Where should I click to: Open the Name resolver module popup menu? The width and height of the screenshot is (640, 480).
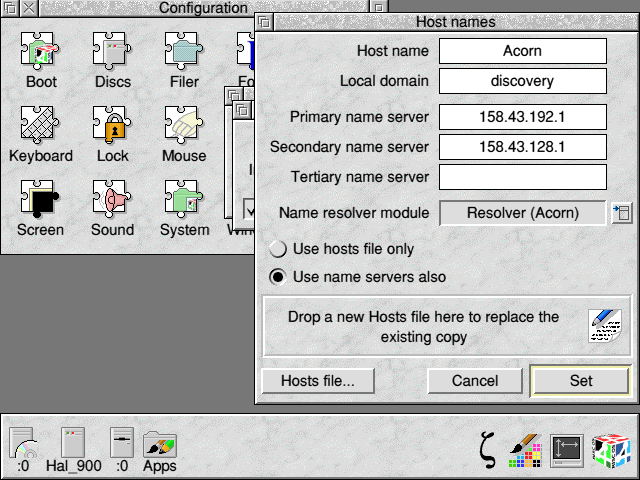(x=622, y=213)
